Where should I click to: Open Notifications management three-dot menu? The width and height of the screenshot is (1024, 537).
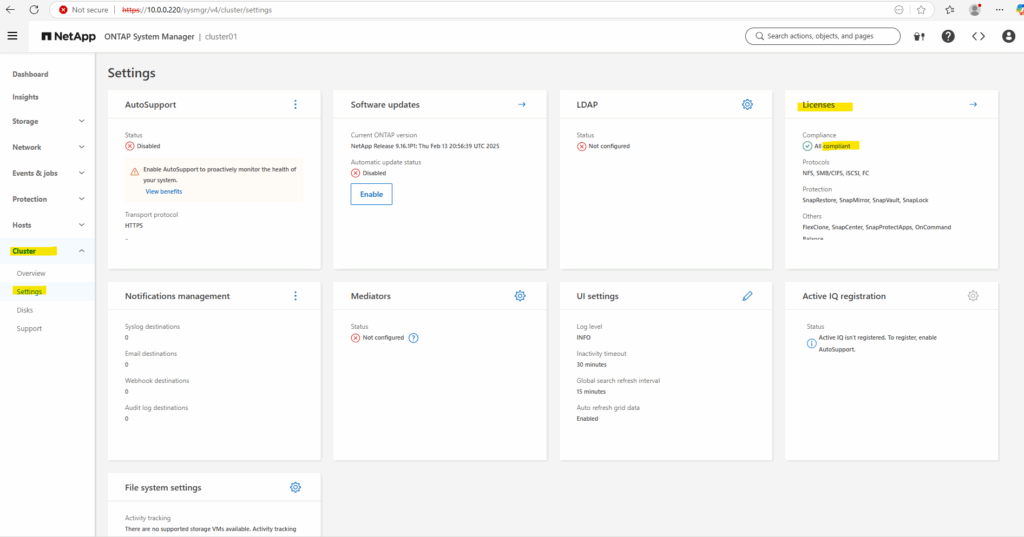pos(295,296)
